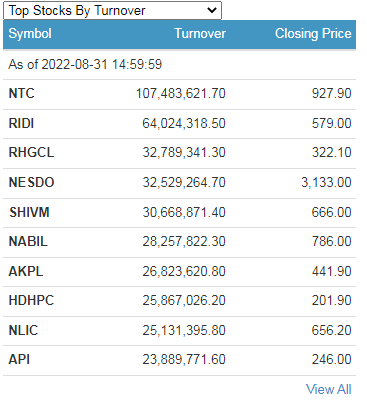Open the API stock symbol
The image size is (367, 404).
point(19,359)
